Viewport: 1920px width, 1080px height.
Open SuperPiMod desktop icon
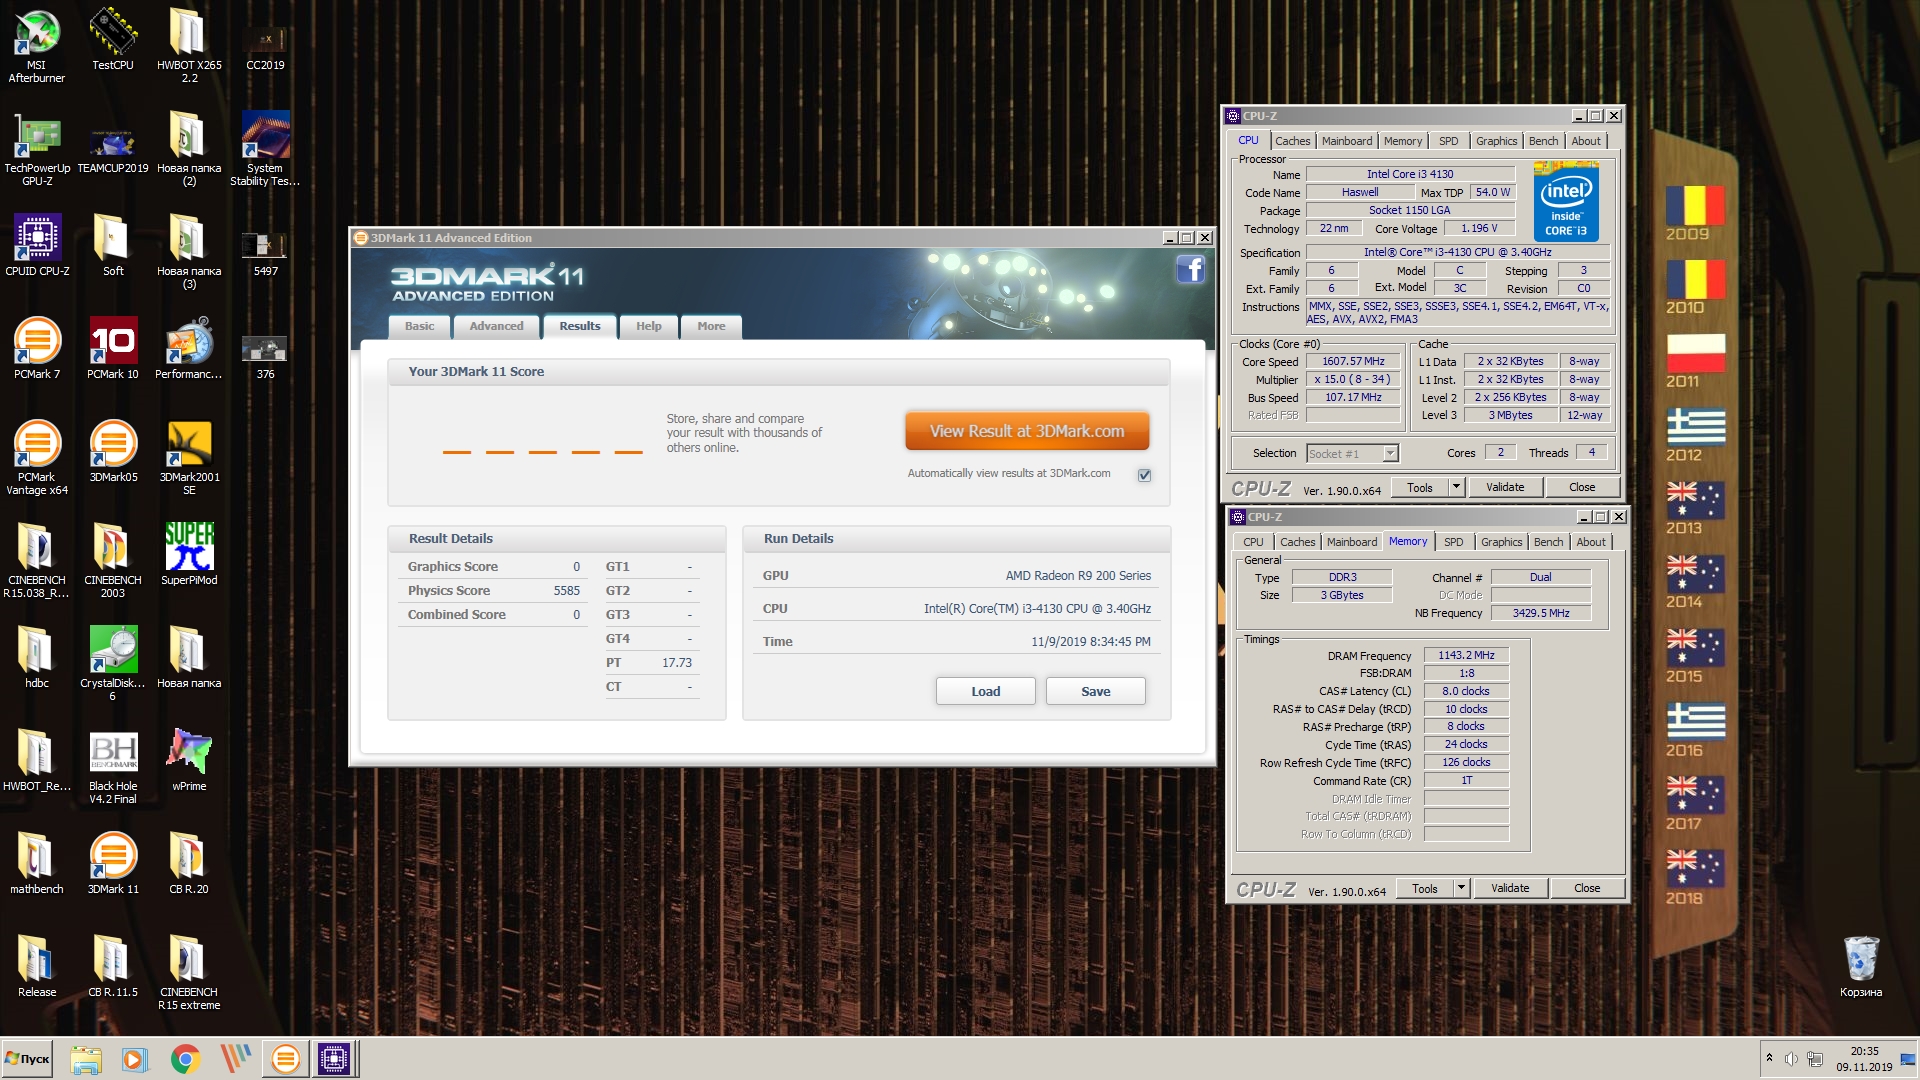coord(189,554)
